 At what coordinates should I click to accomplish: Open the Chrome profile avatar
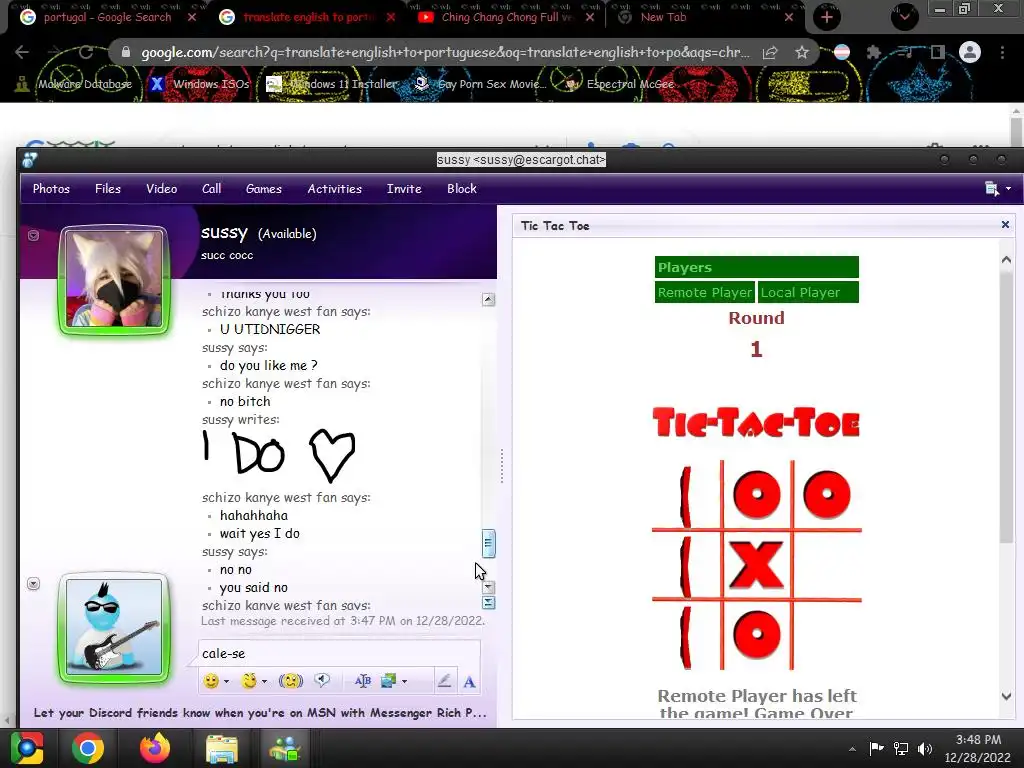click(970, 52)
